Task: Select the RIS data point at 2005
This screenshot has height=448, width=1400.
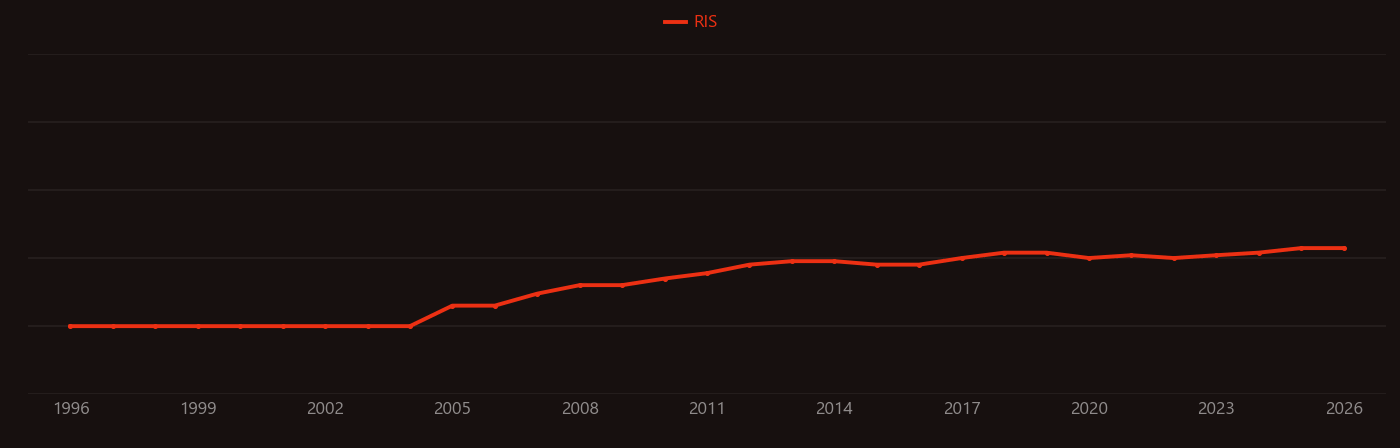Action: 452,306
